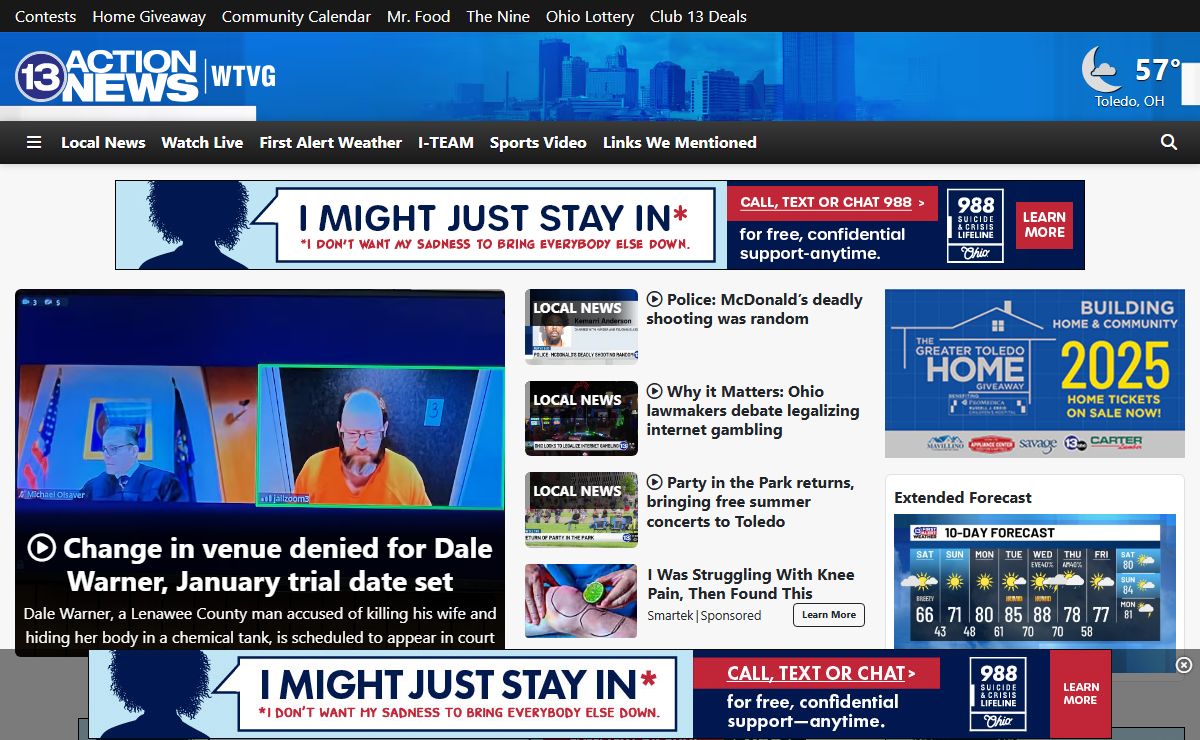Click the moon weather icon in header
This screenshot has height=740, width=1200.
tap(1102, 70)
